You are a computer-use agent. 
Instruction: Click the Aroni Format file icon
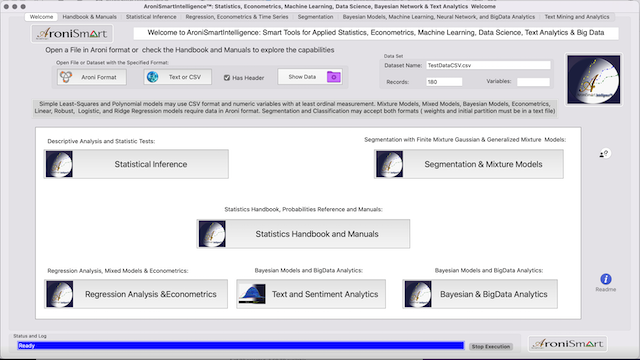66,77
